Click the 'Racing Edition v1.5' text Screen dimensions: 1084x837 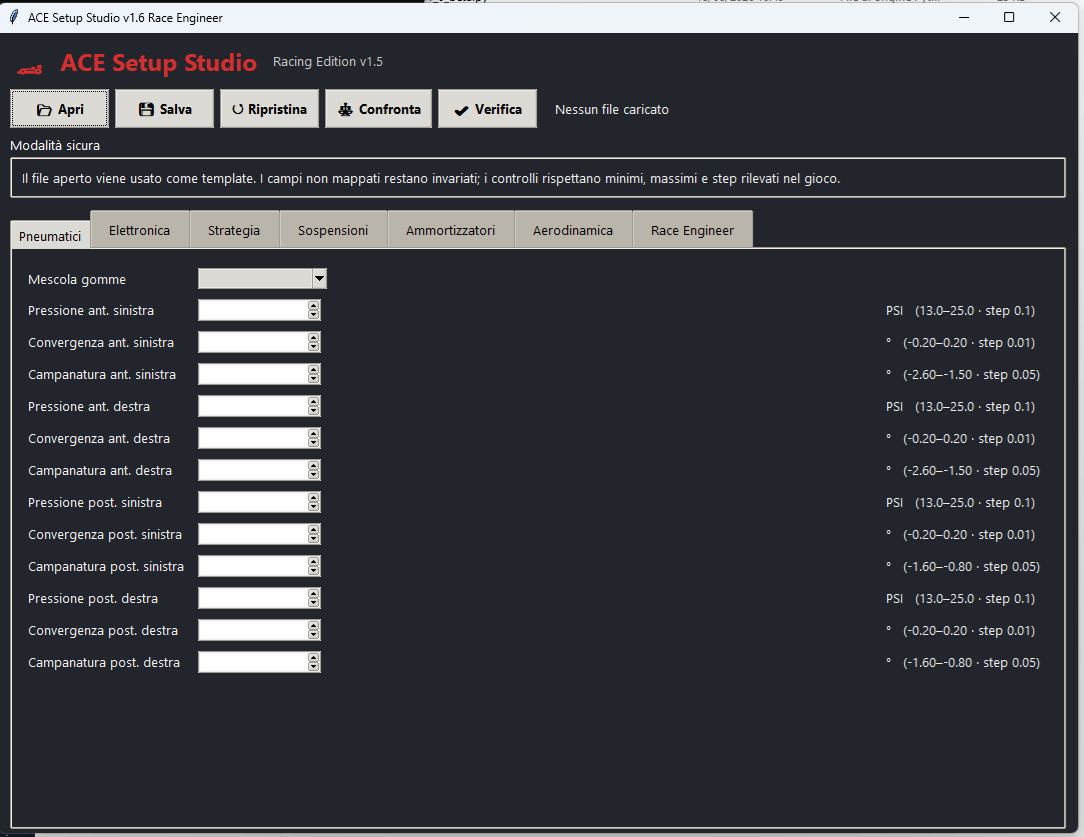point(328,62)
